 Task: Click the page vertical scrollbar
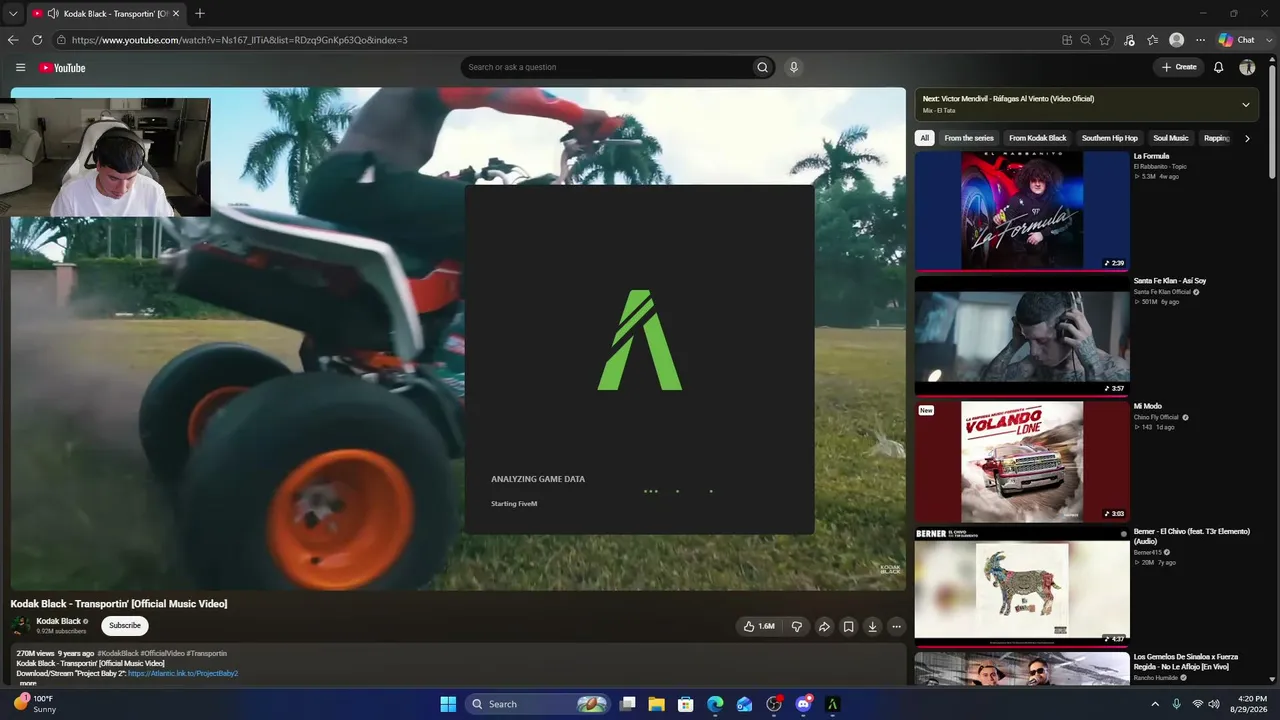click(x=1273, y=120)
